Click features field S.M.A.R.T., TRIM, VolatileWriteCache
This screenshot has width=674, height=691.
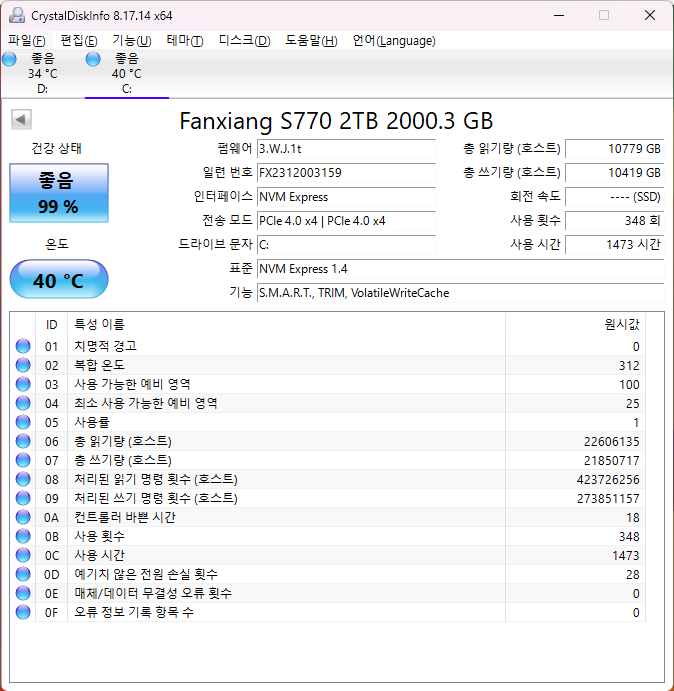click(460, 293)
